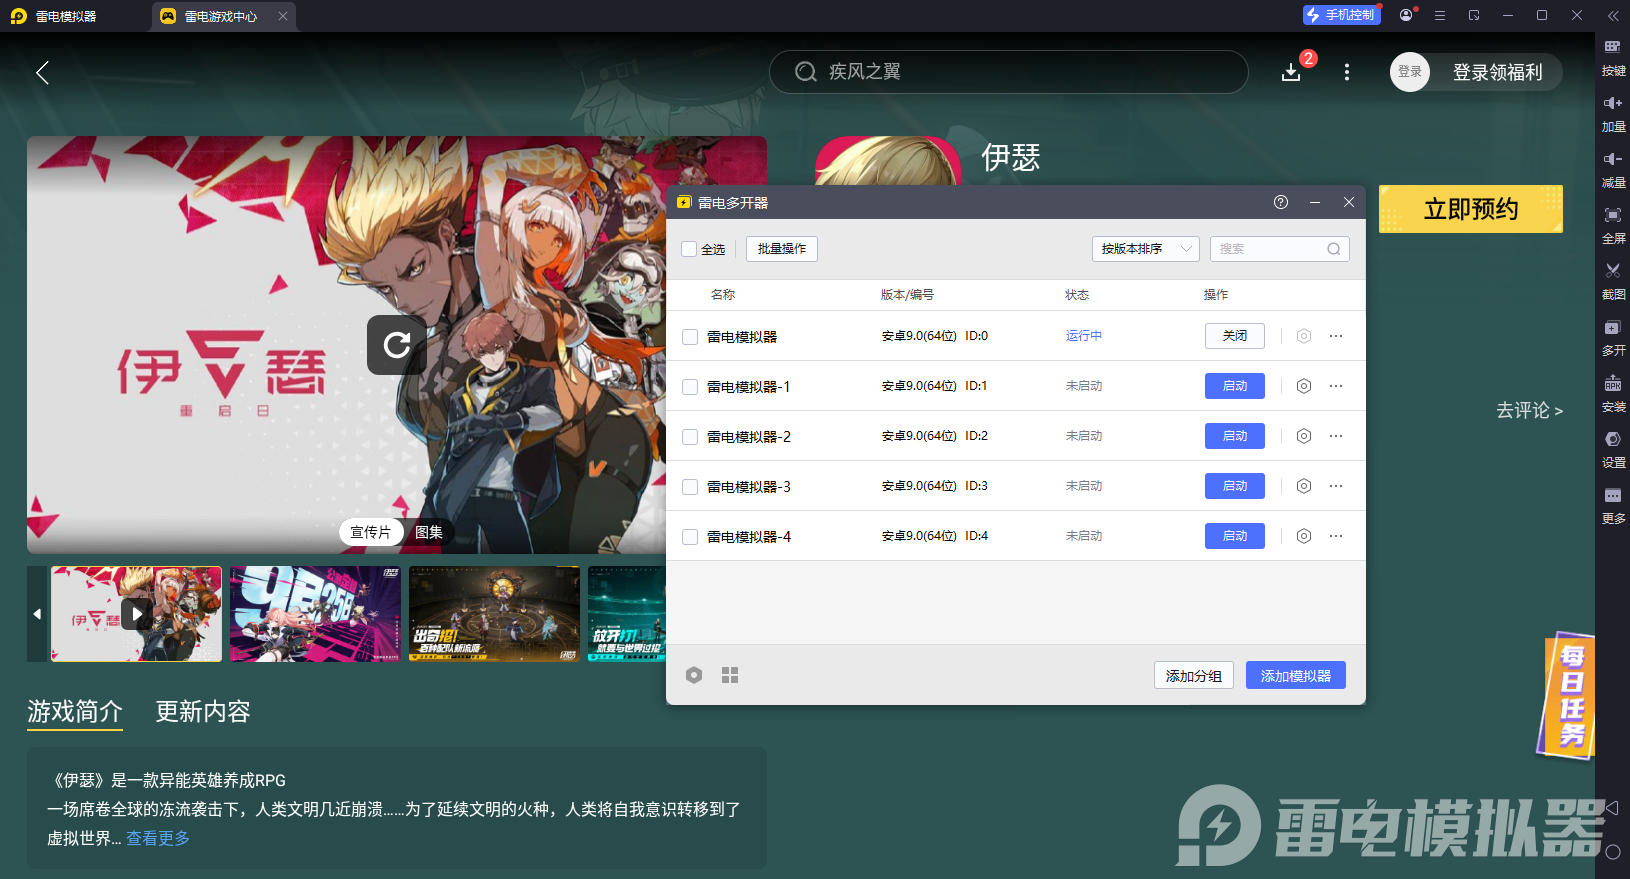The width and height of the screenshot is (1630, 879).
Task: Open 更多 more tools in sidebar
Action: (x=1613, y=505)
